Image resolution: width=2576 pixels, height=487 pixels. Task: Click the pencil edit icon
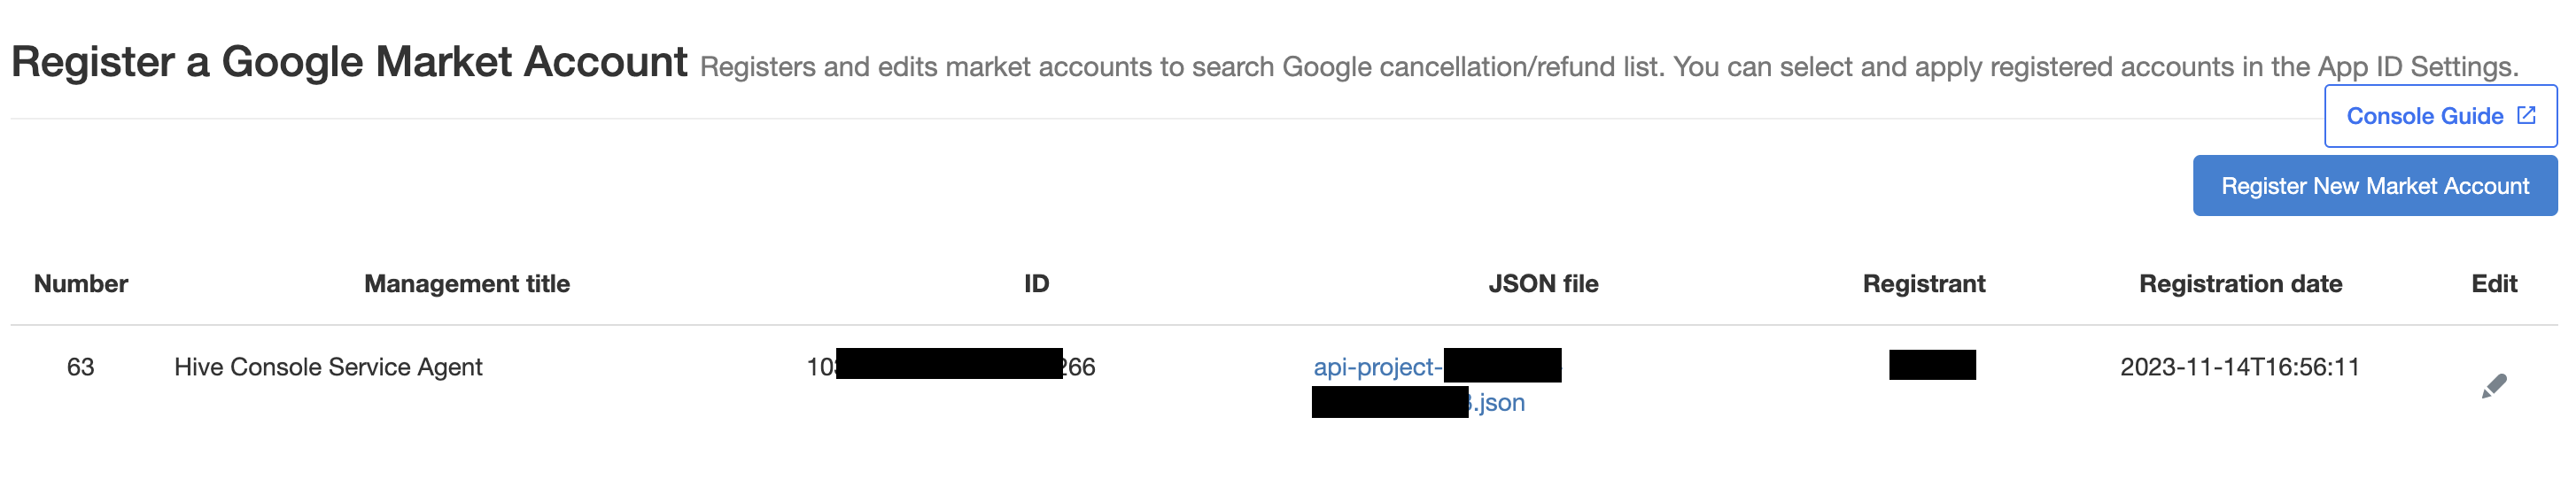click(2493, 386)
